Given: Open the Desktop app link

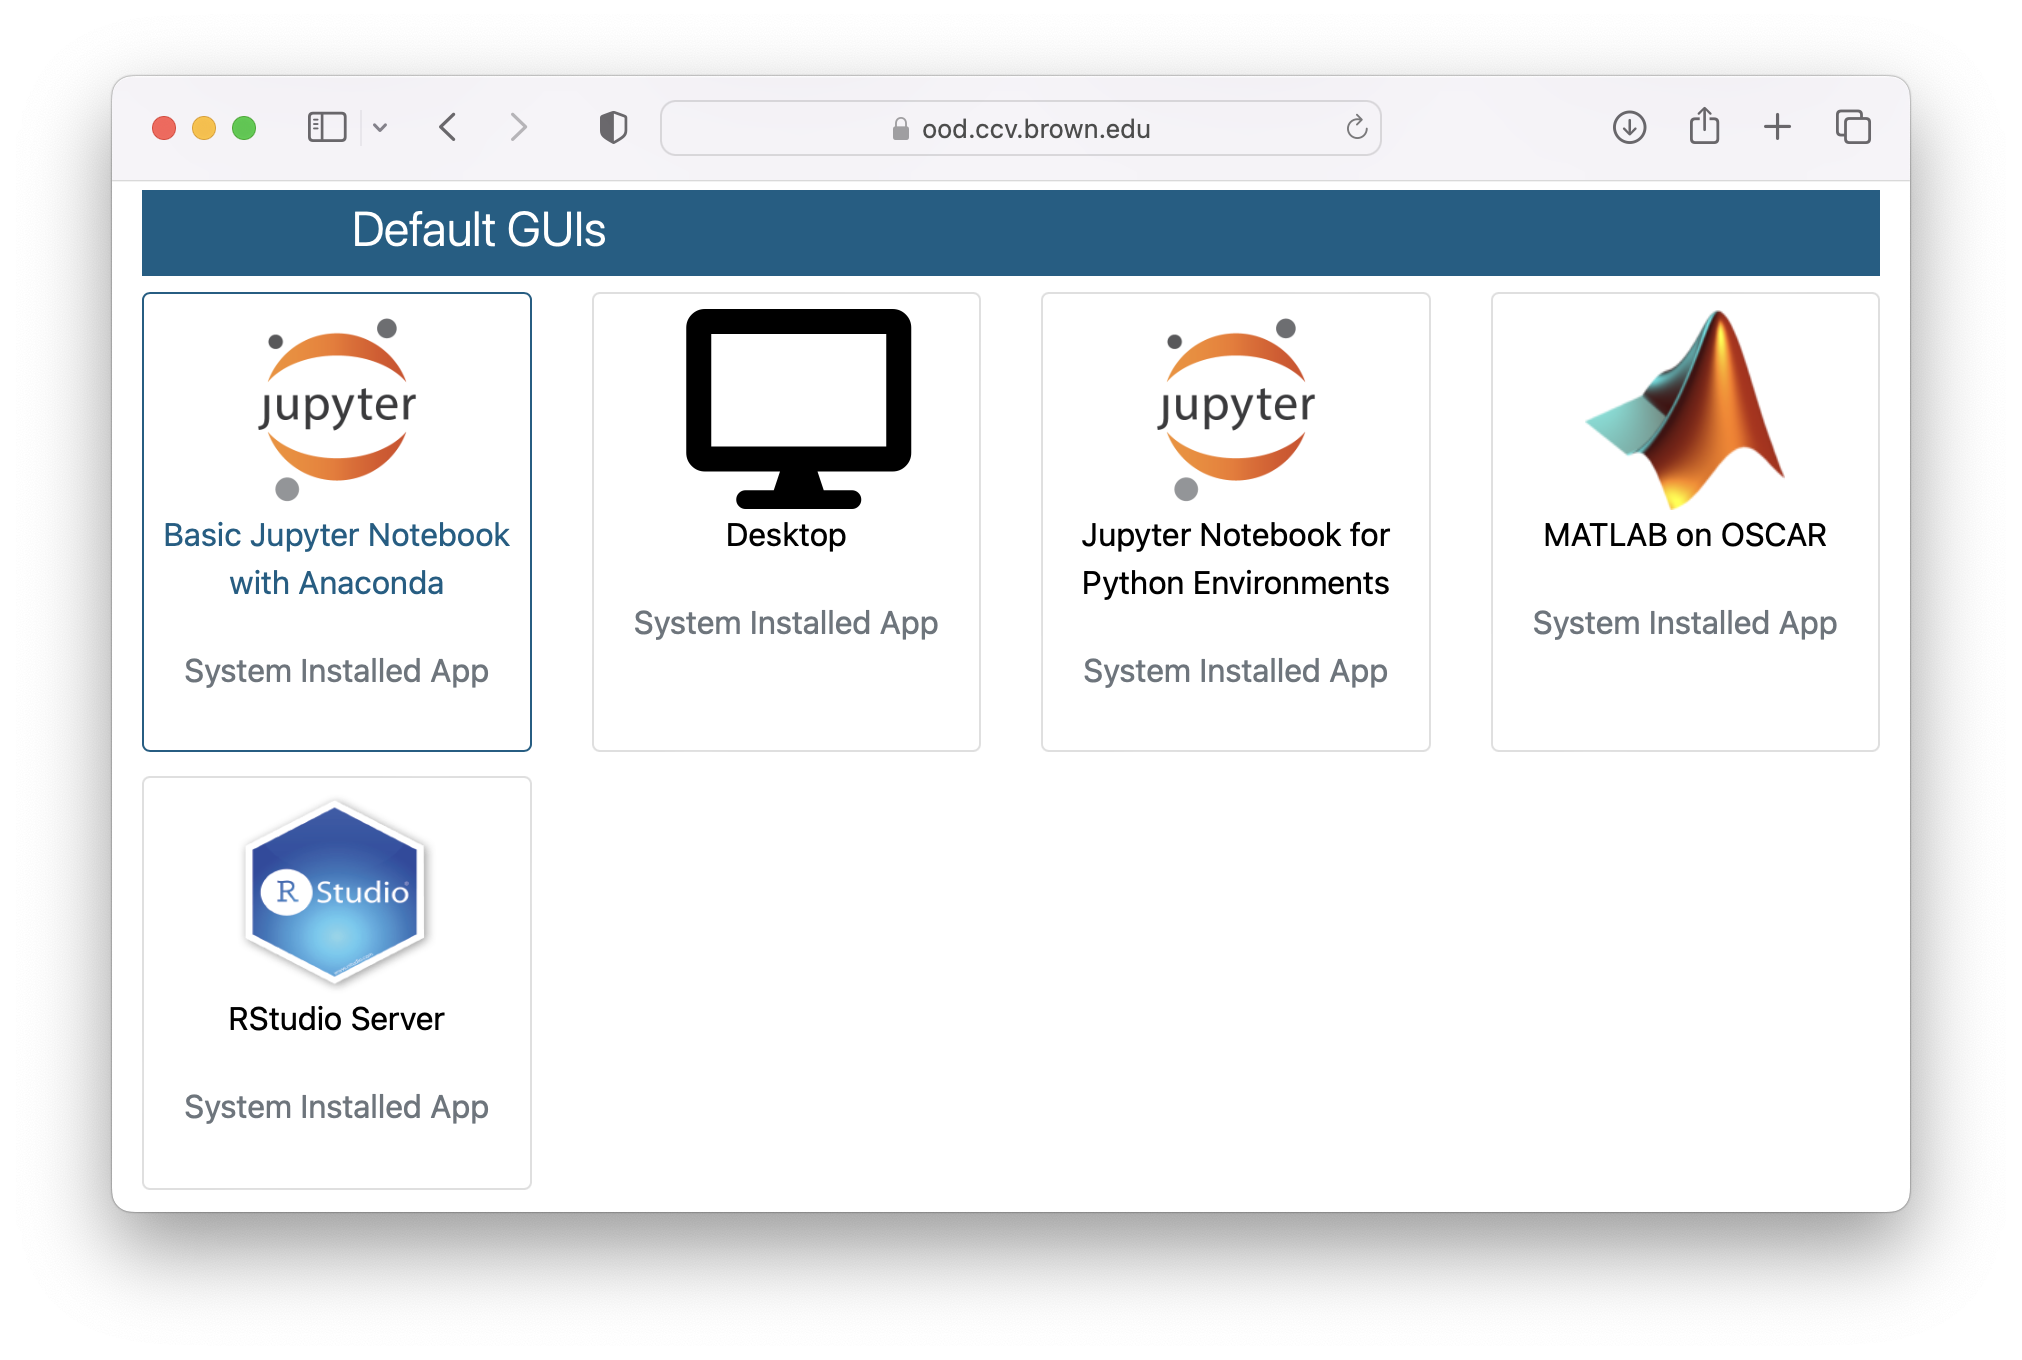Looking at the screenshot, I should (x=786, y=535).
